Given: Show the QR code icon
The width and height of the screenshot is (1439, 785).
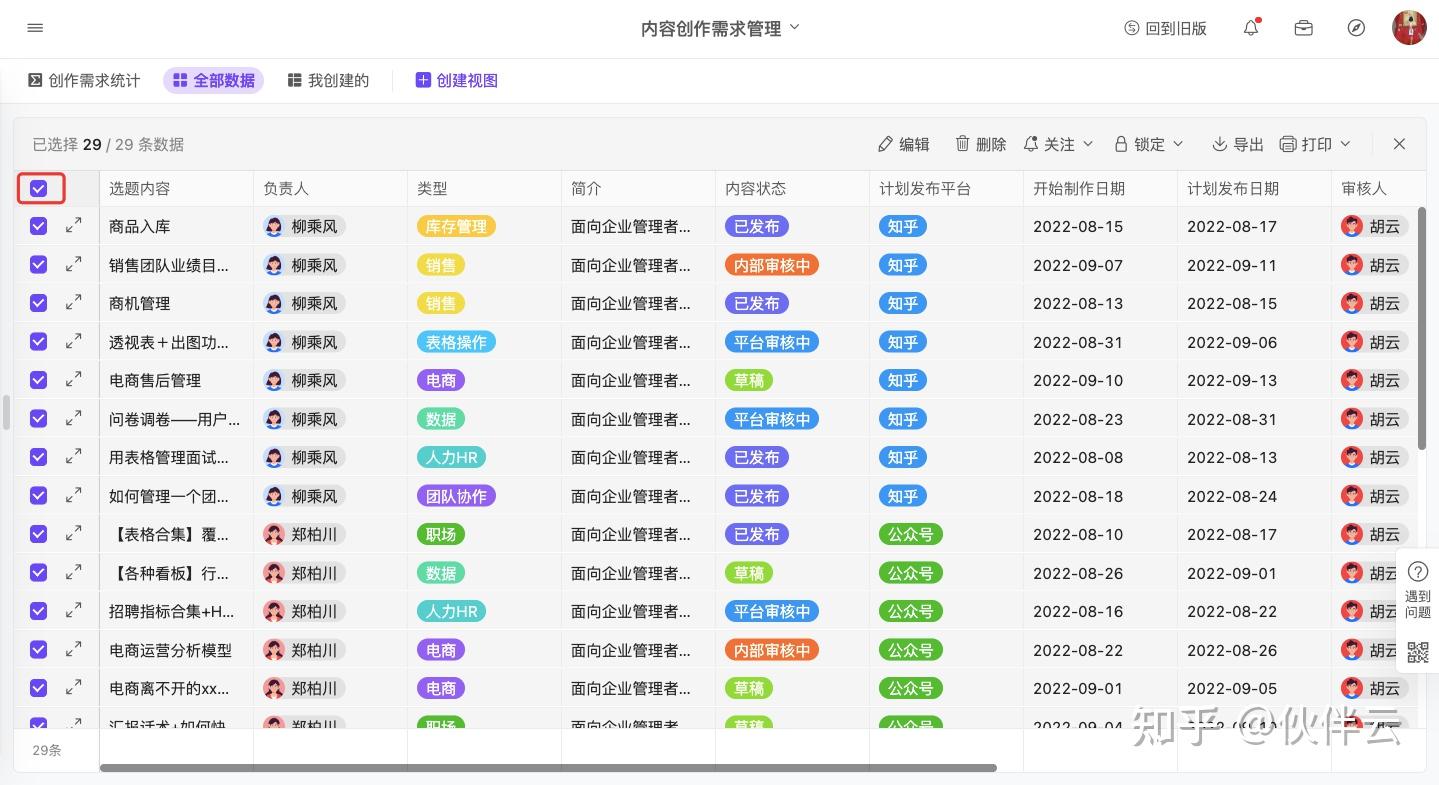Looking at the screenshot, I should pyautogui.click(x=1417, y=652).
